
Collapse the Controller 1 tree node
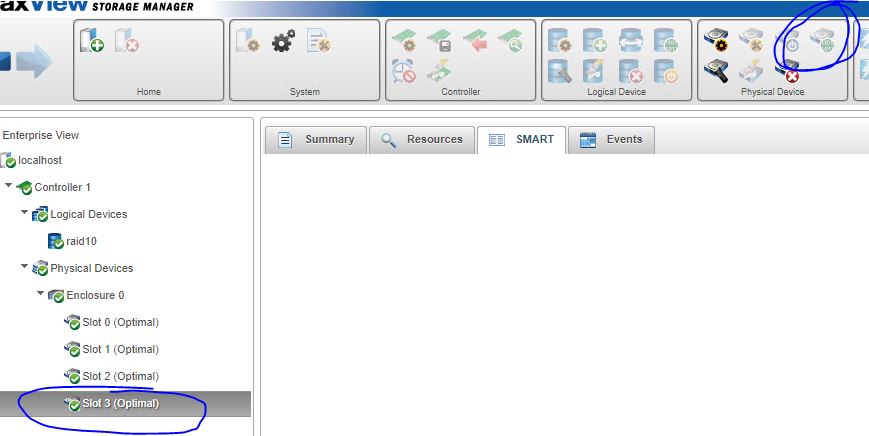(x=9, y=187)
